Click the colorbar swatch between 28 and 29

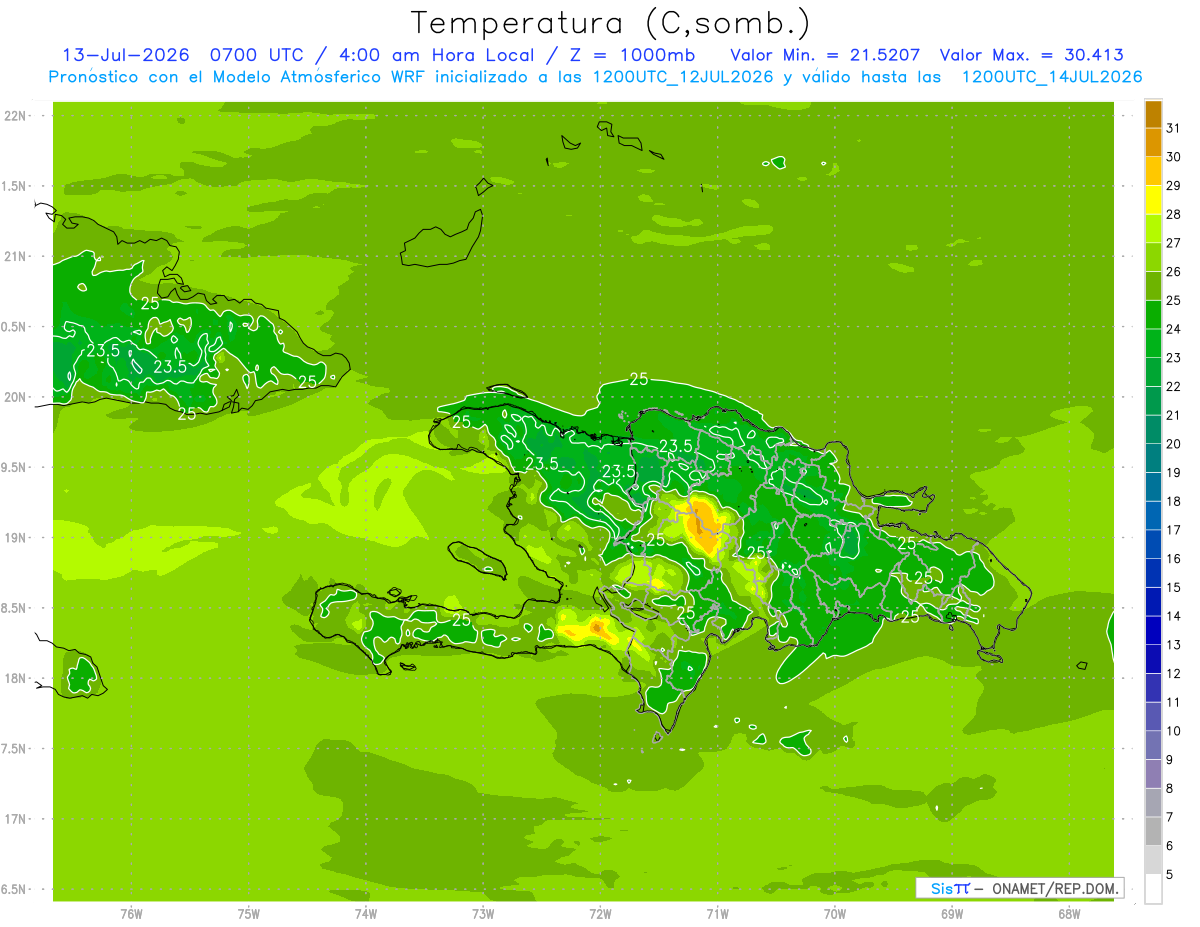click(1153, 200)
